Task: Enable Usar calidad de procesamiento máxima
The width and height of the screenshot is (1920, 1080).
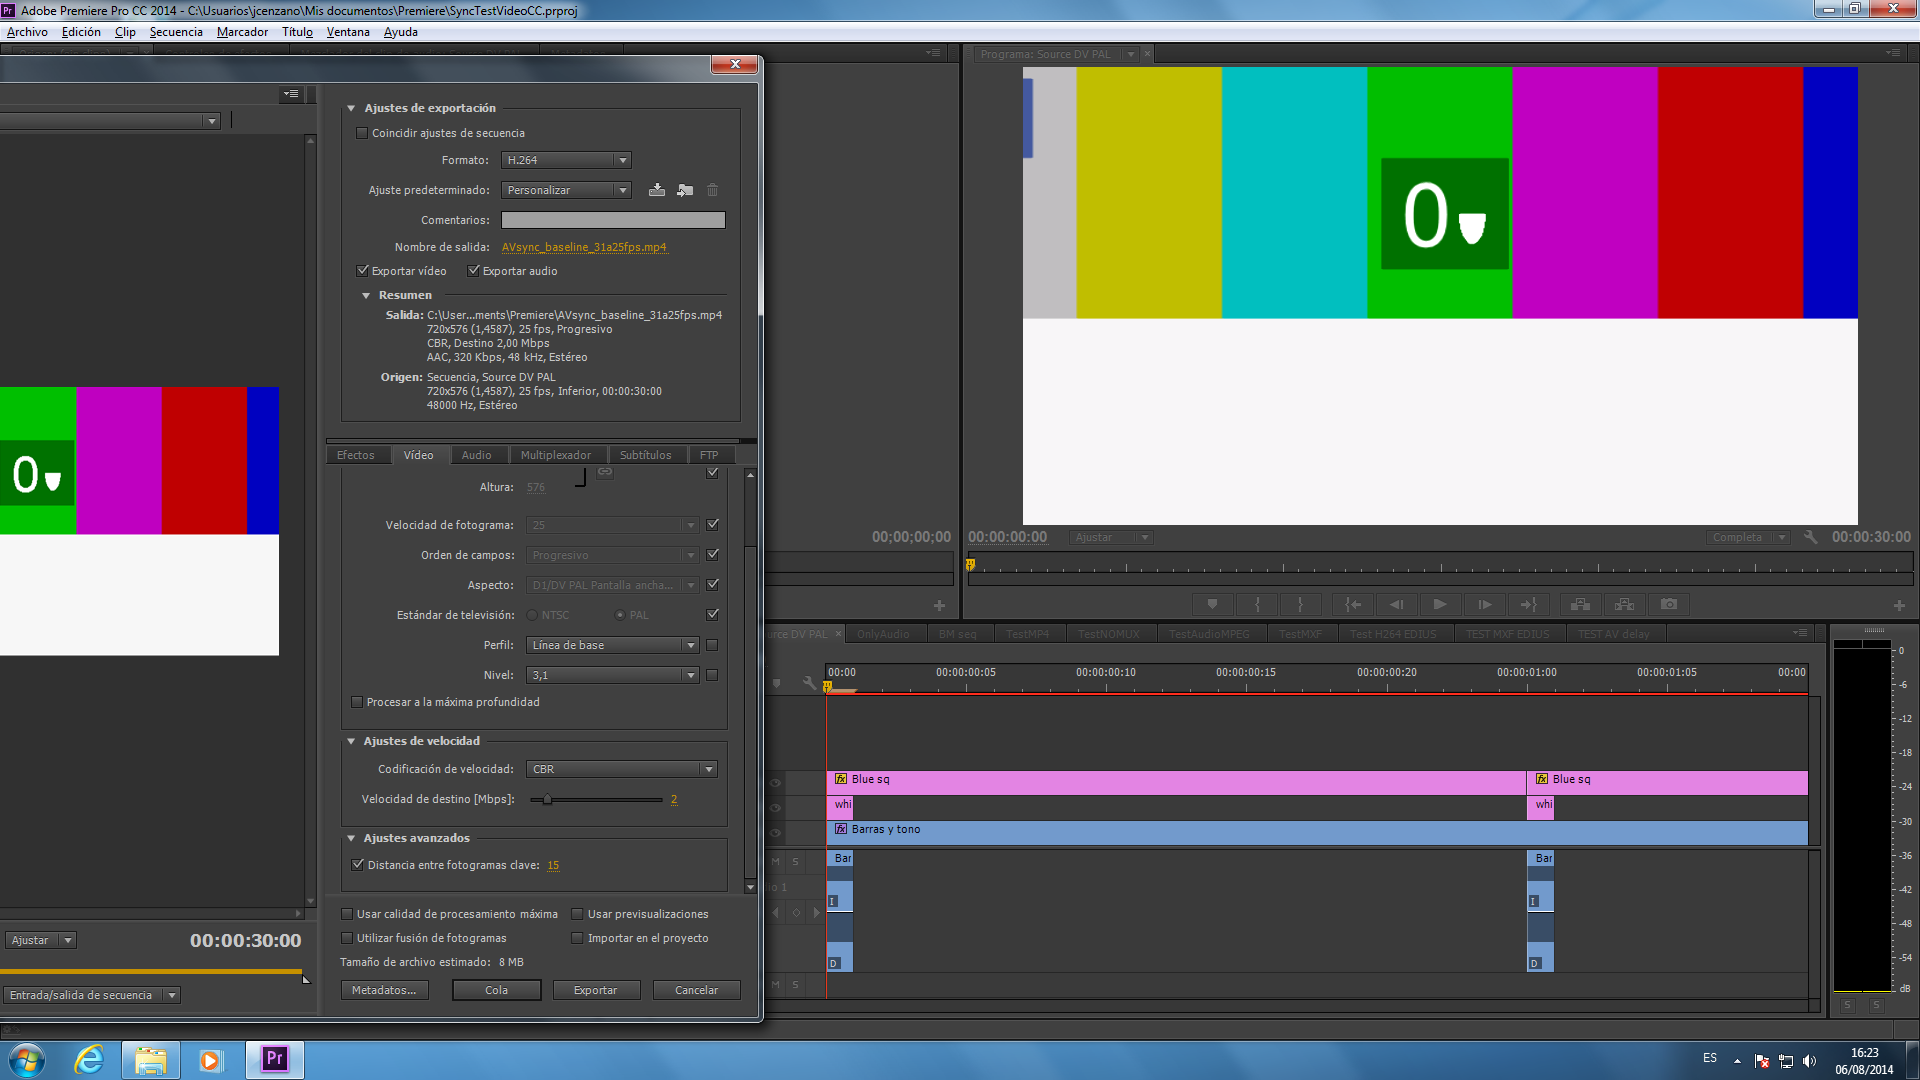Action: click(x=347, y=914)
